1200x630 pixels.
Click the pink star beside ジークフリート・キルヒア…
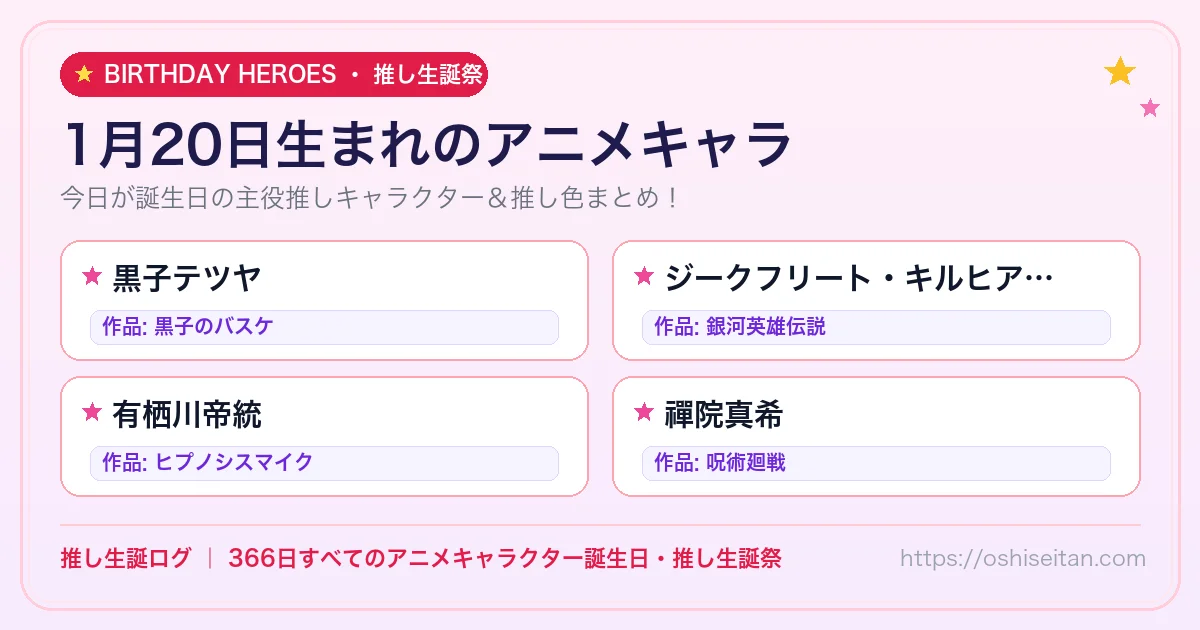[644, 276]
